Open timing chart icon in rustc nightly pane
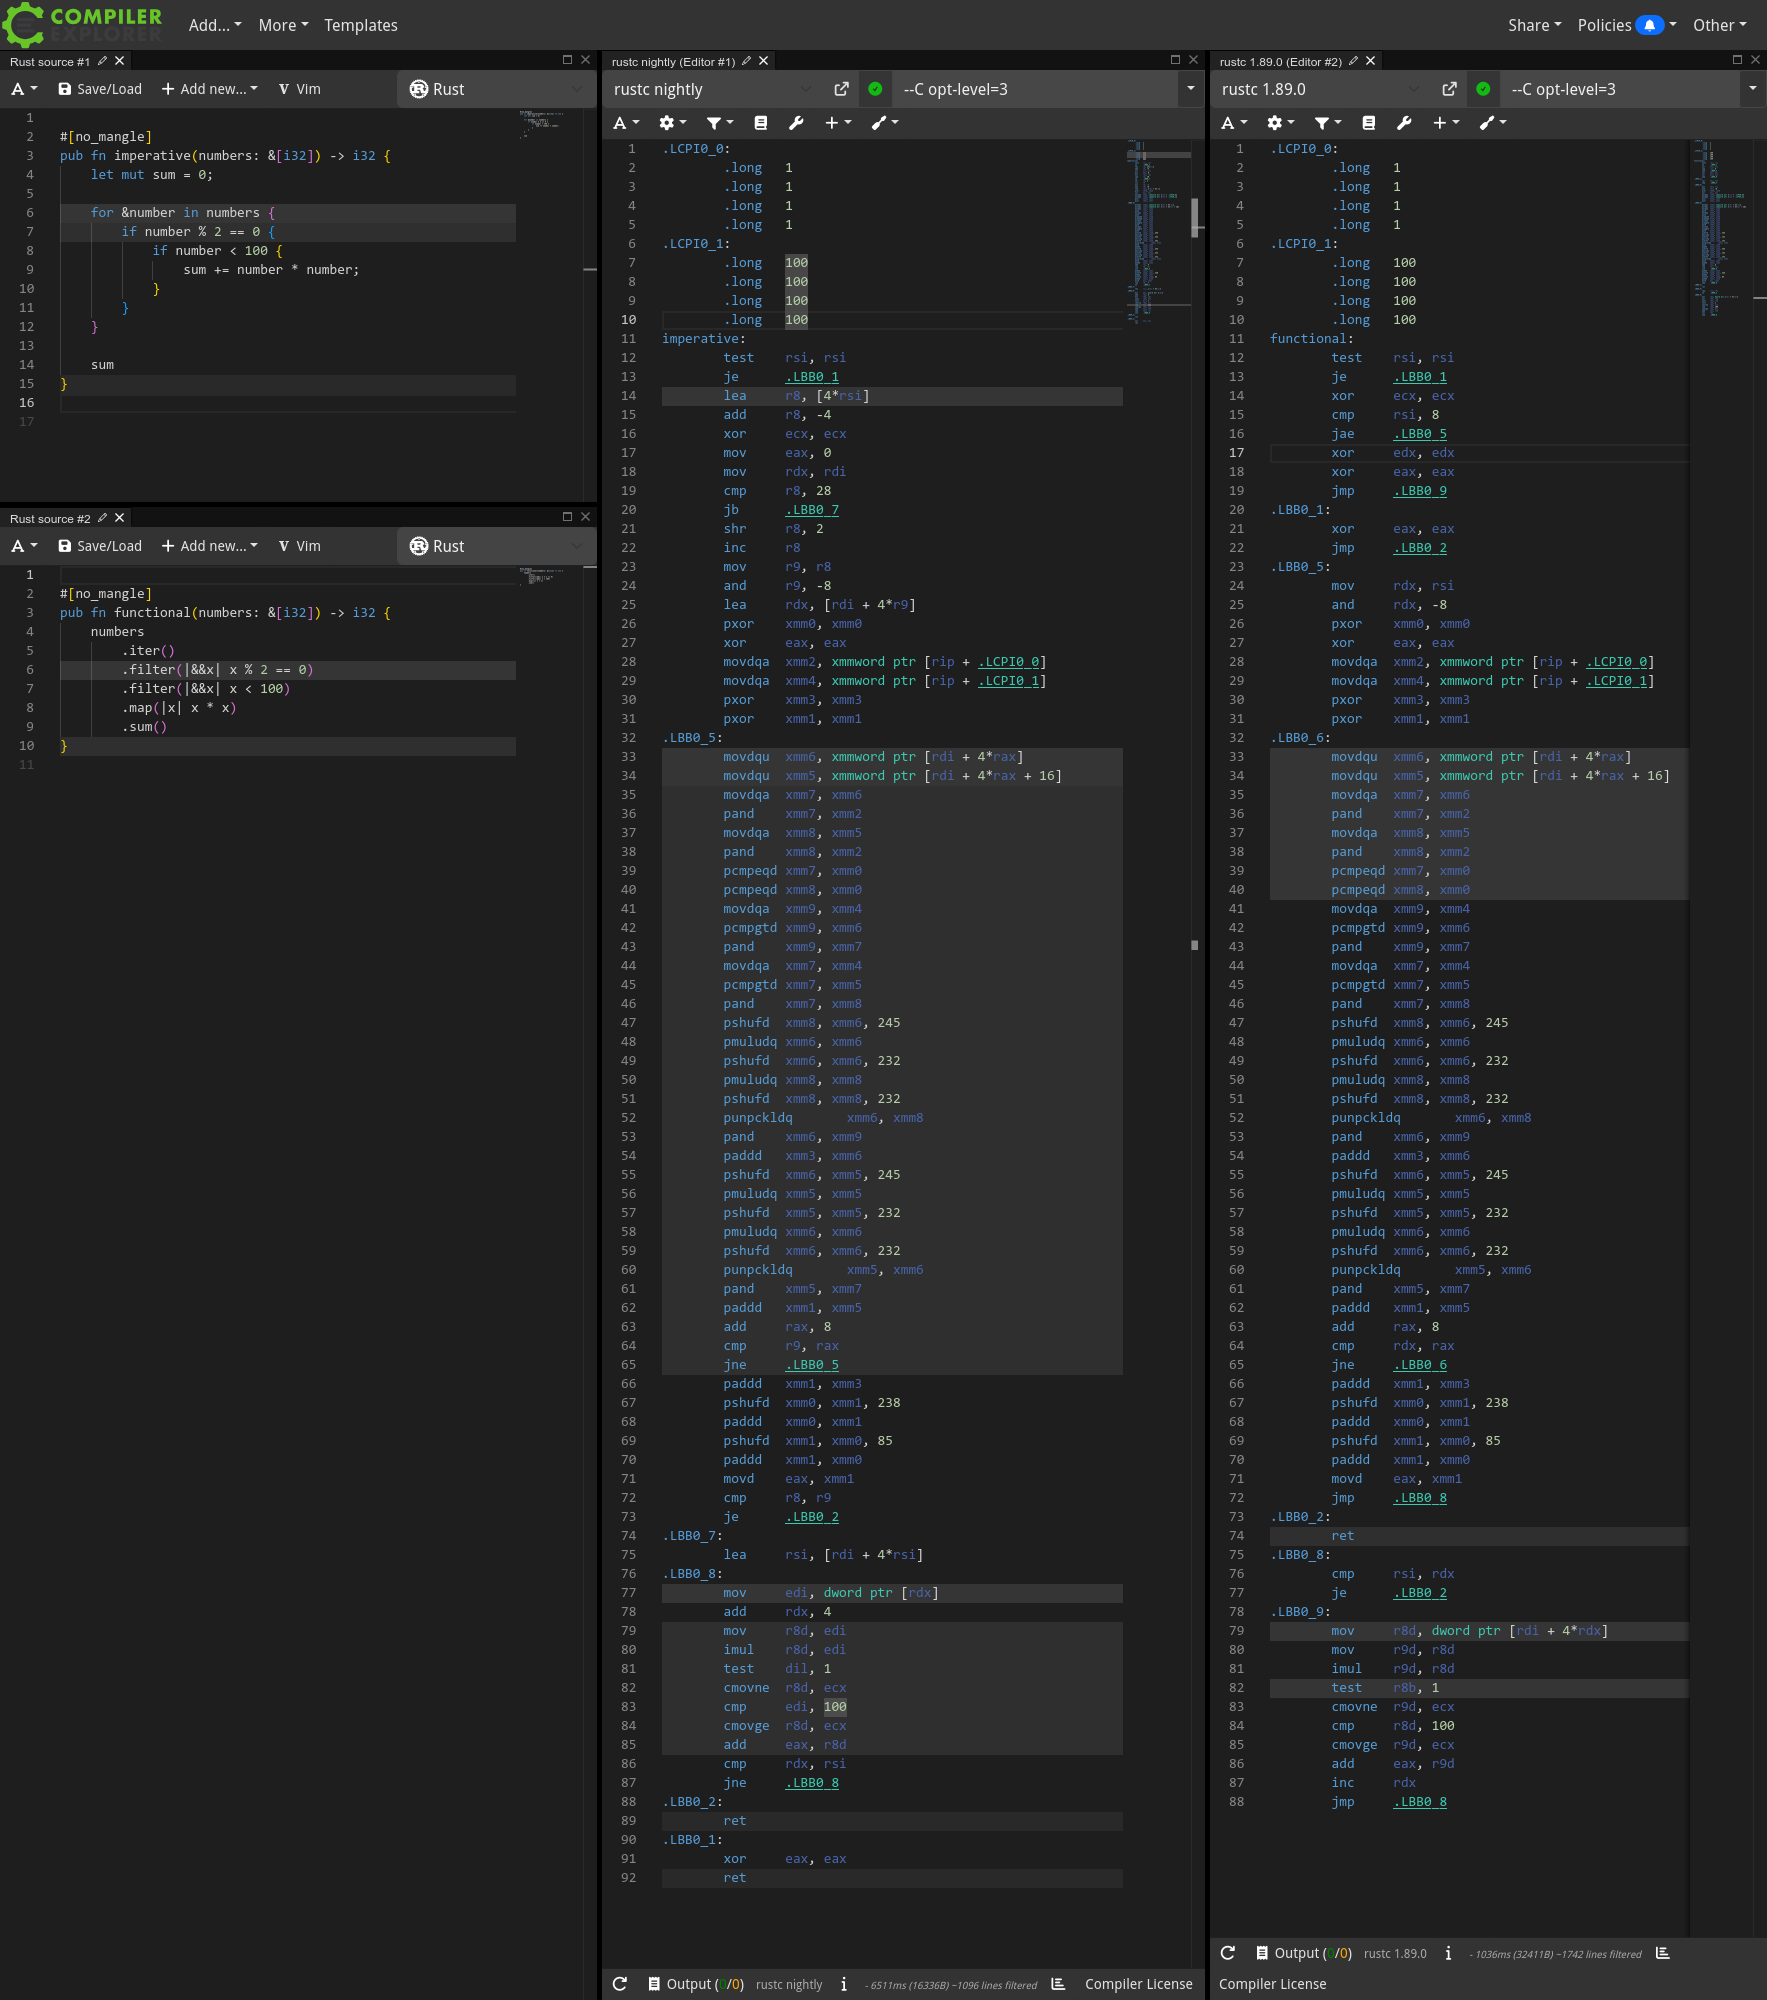 (x=1058, y=1984)
